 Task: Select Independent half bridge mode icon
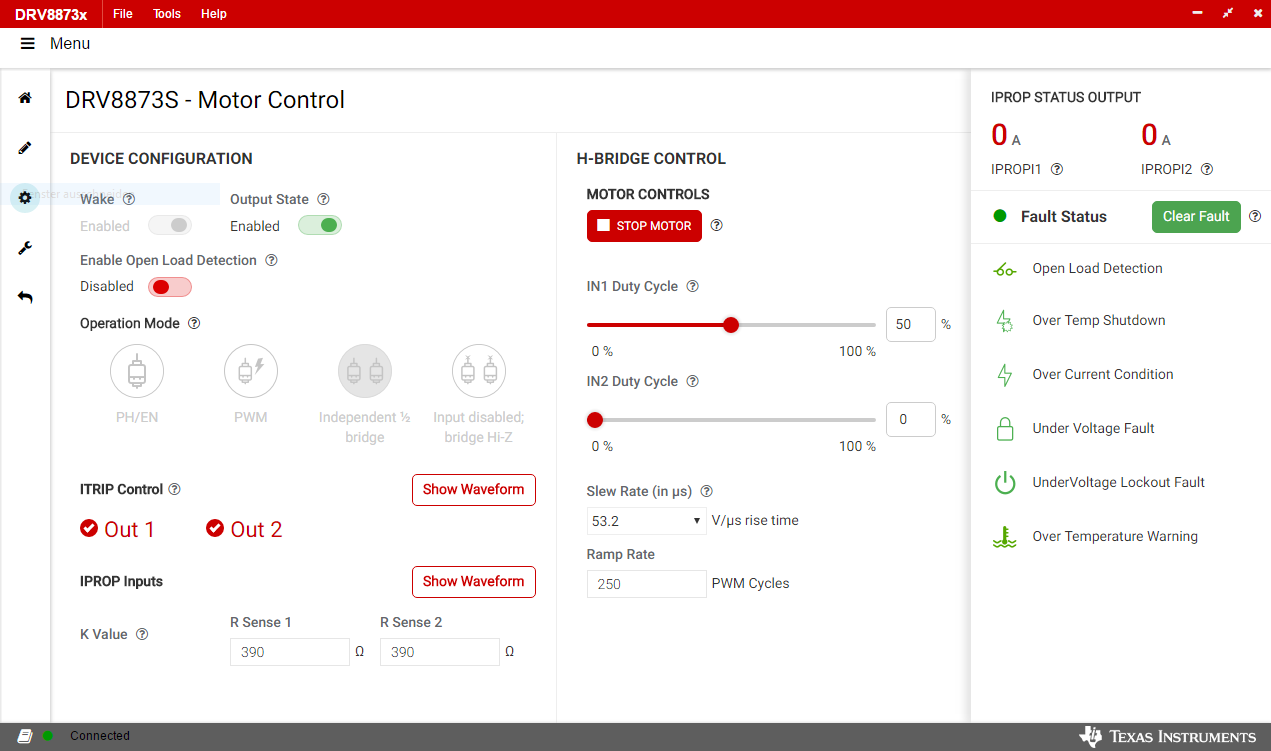[x=365, y=371]
